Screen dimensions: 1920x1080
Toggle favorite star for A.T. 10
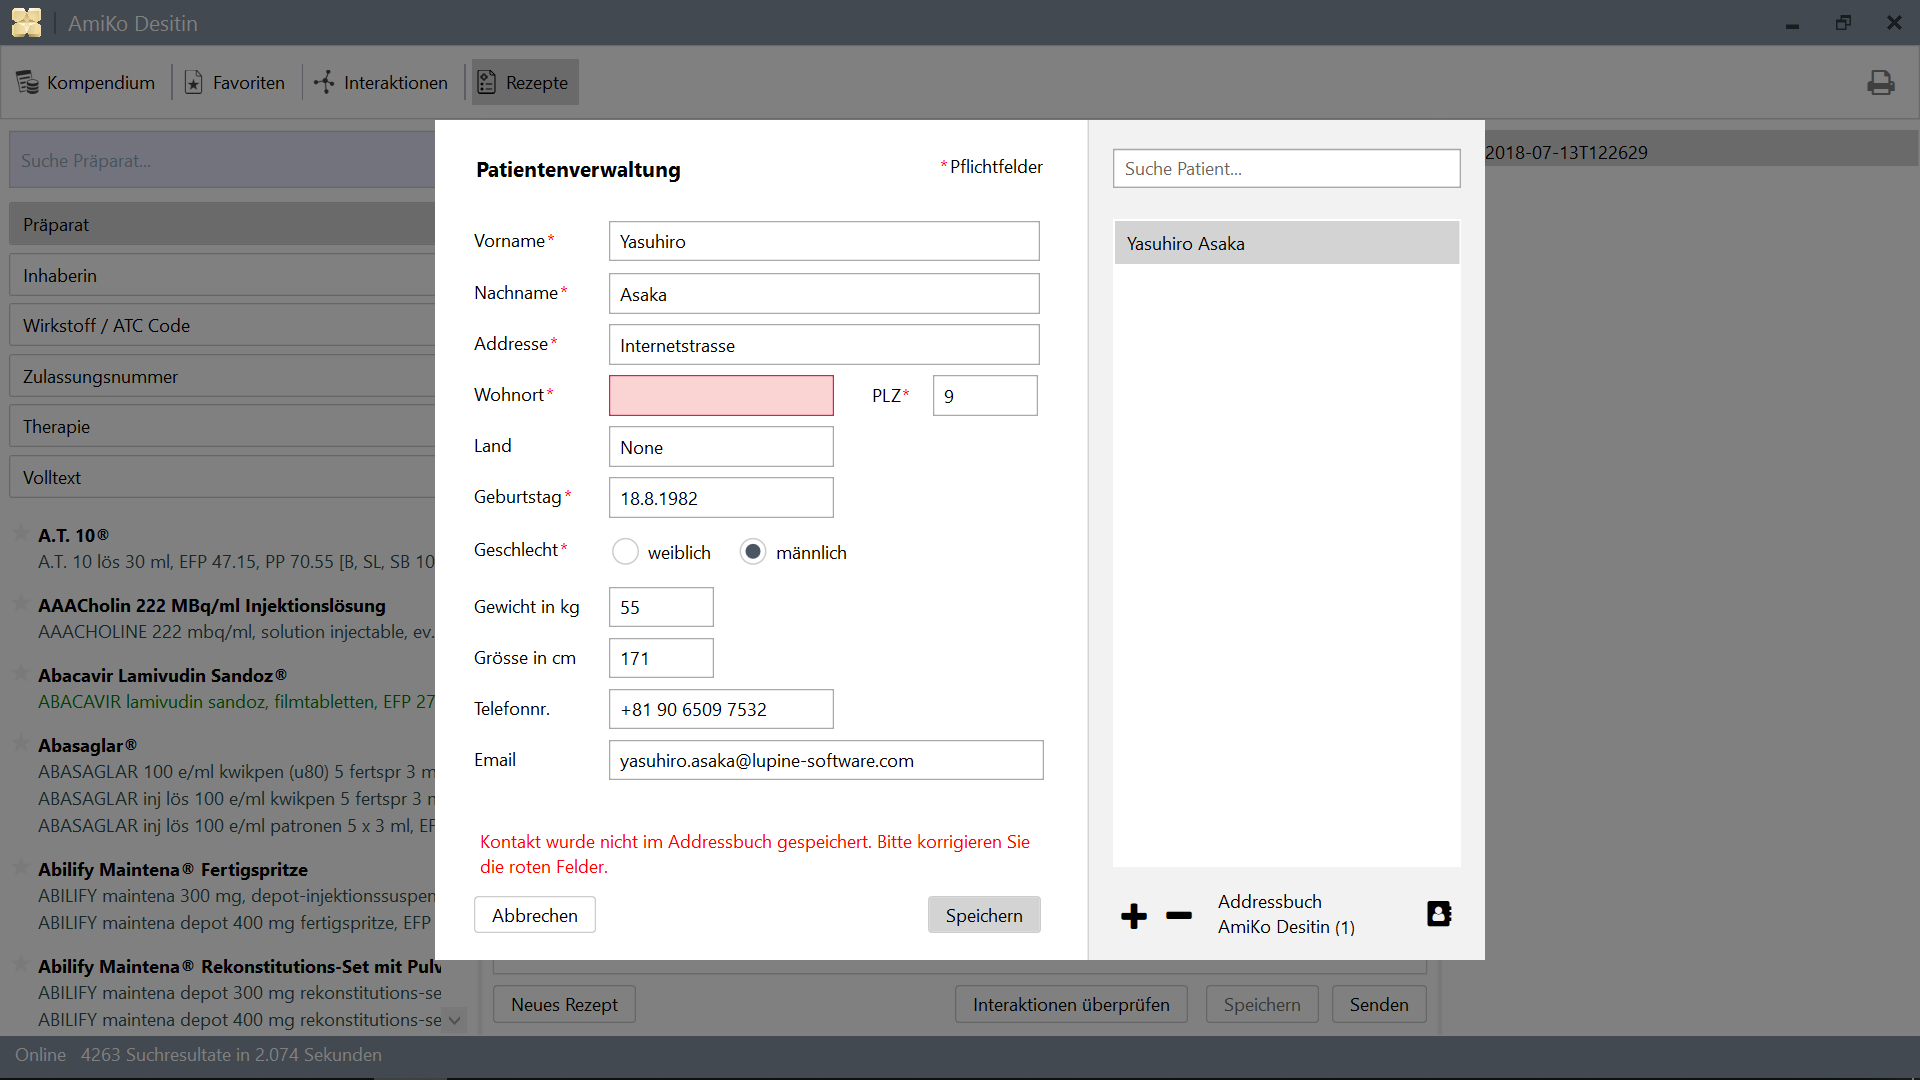[20, 535]
